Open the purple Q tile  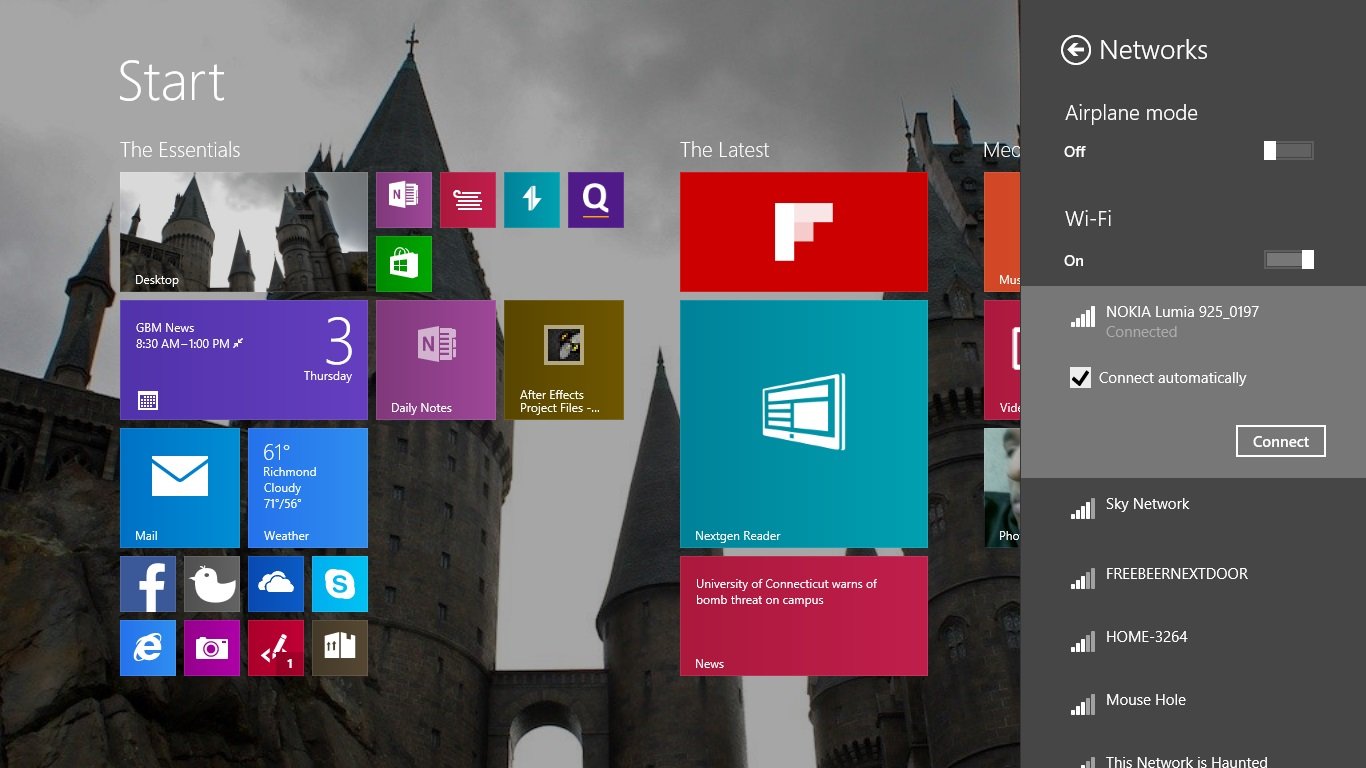pos(596,200)
